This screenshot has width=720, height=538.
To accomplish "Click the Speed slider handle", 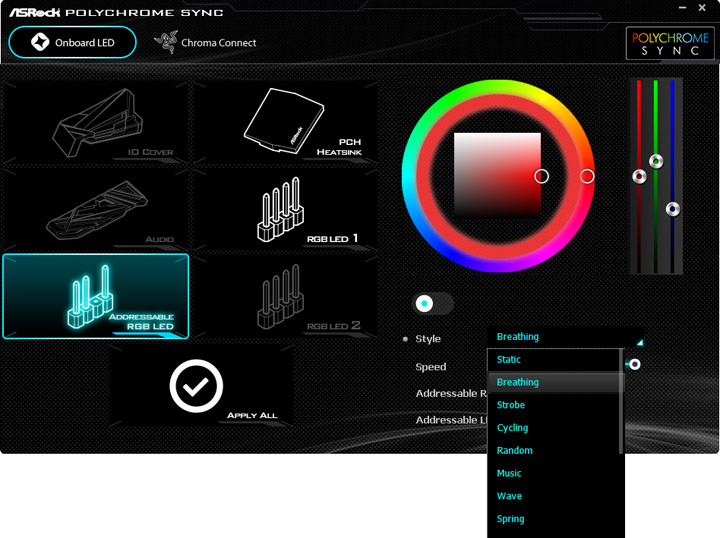I will click(635, 364).
